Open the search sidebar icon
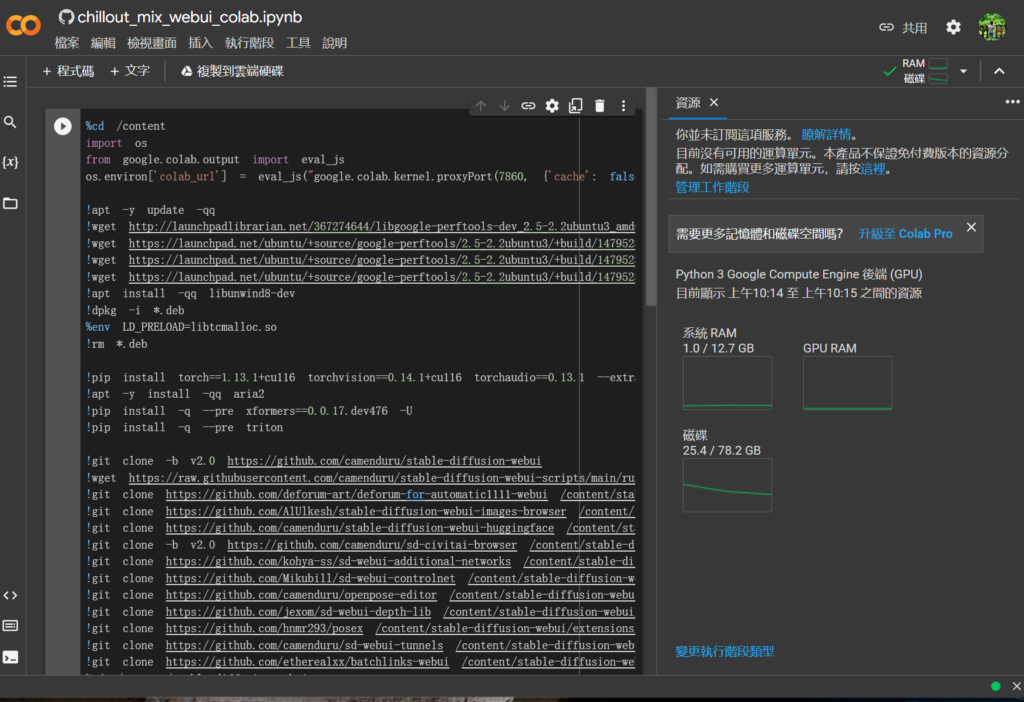 coord(10,122)
